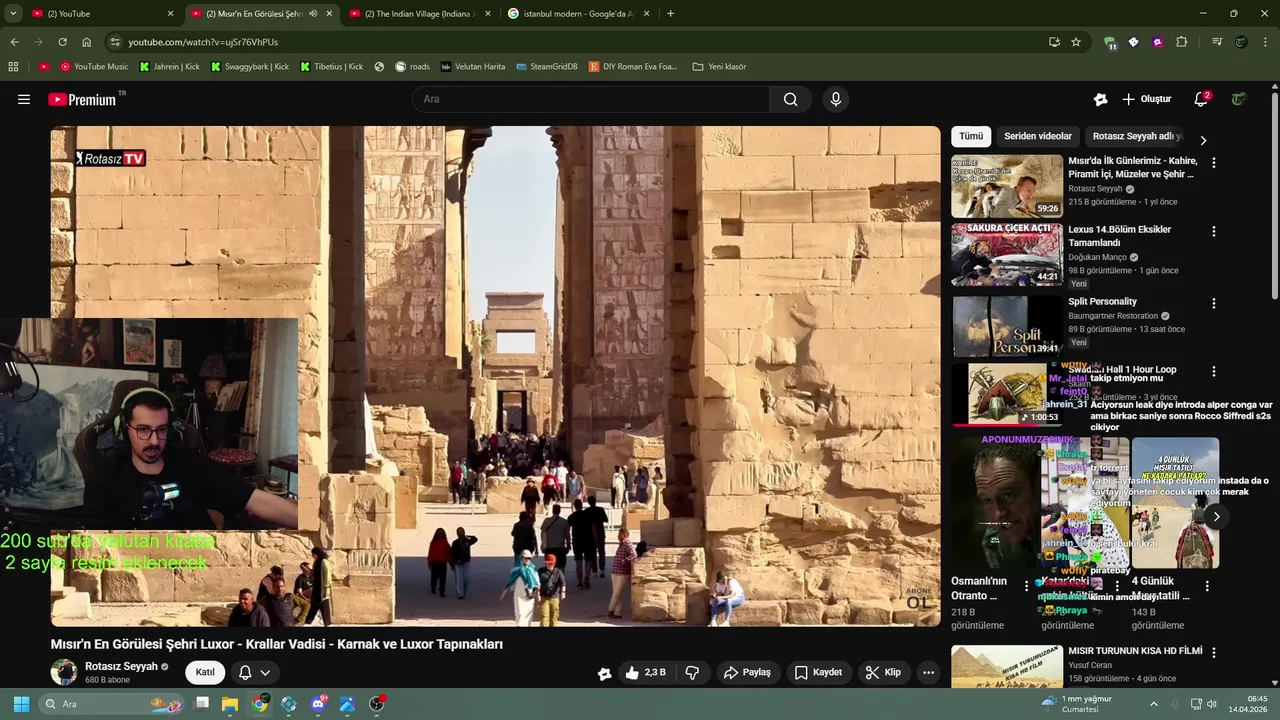Viewport: 1280px width, 720px height.
Task: Mute the audio icon on Mısır'ın tab
Action: [313, 14]
